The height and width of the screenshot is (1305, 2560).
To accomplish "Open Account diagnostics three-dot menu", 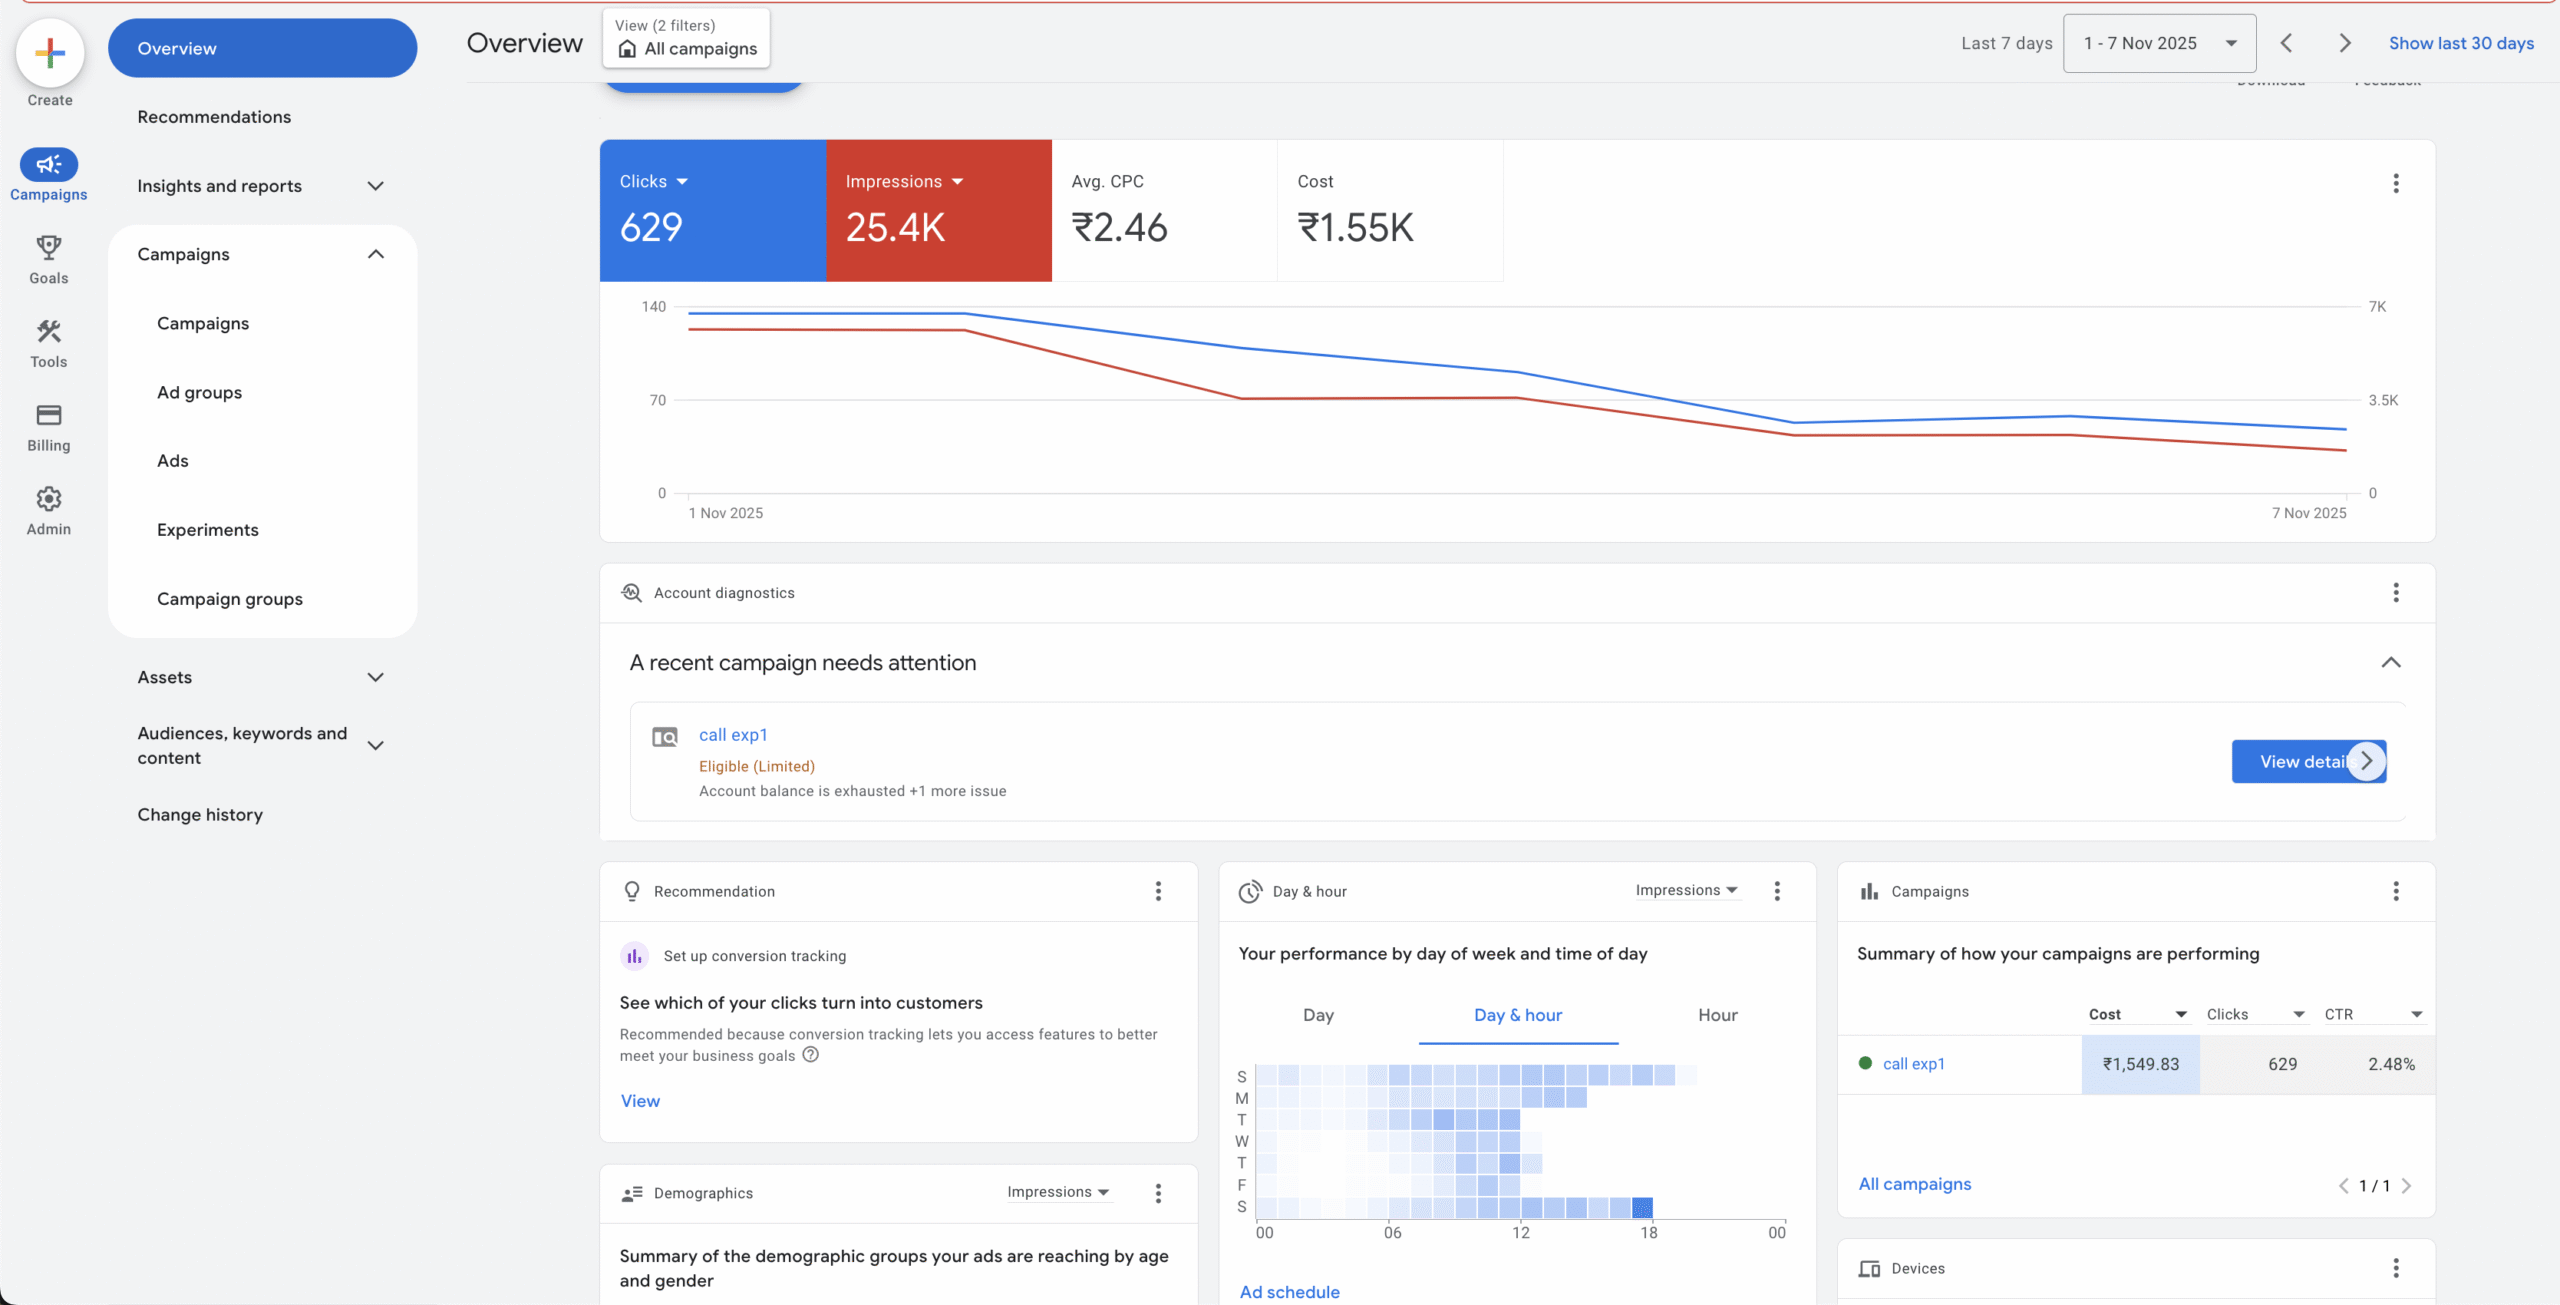I will 2395,593.
